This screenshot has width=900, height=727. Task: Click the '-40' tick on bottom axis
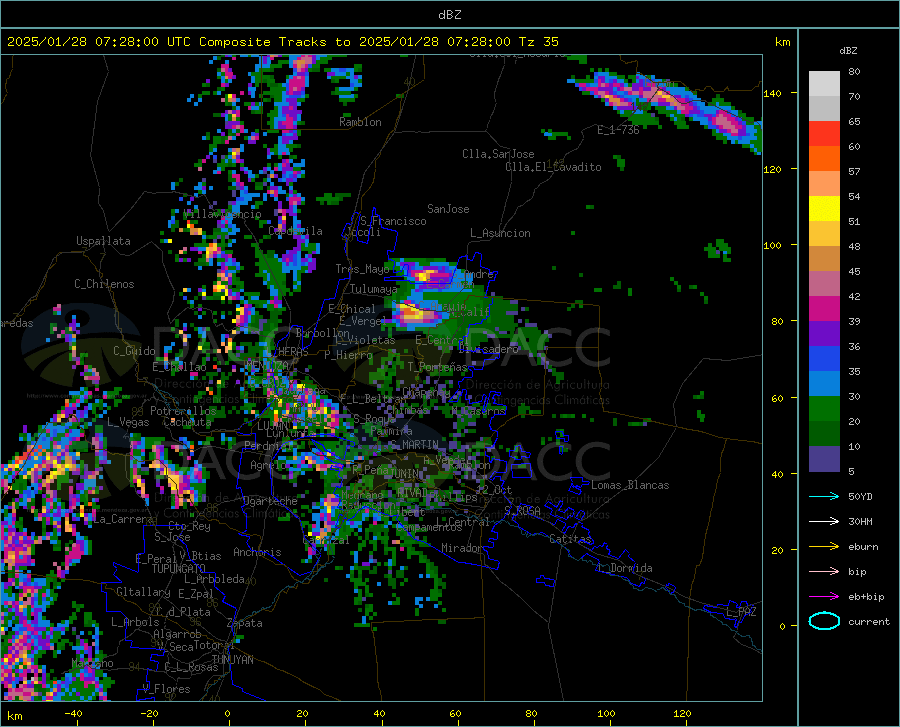tap(73, 713)
